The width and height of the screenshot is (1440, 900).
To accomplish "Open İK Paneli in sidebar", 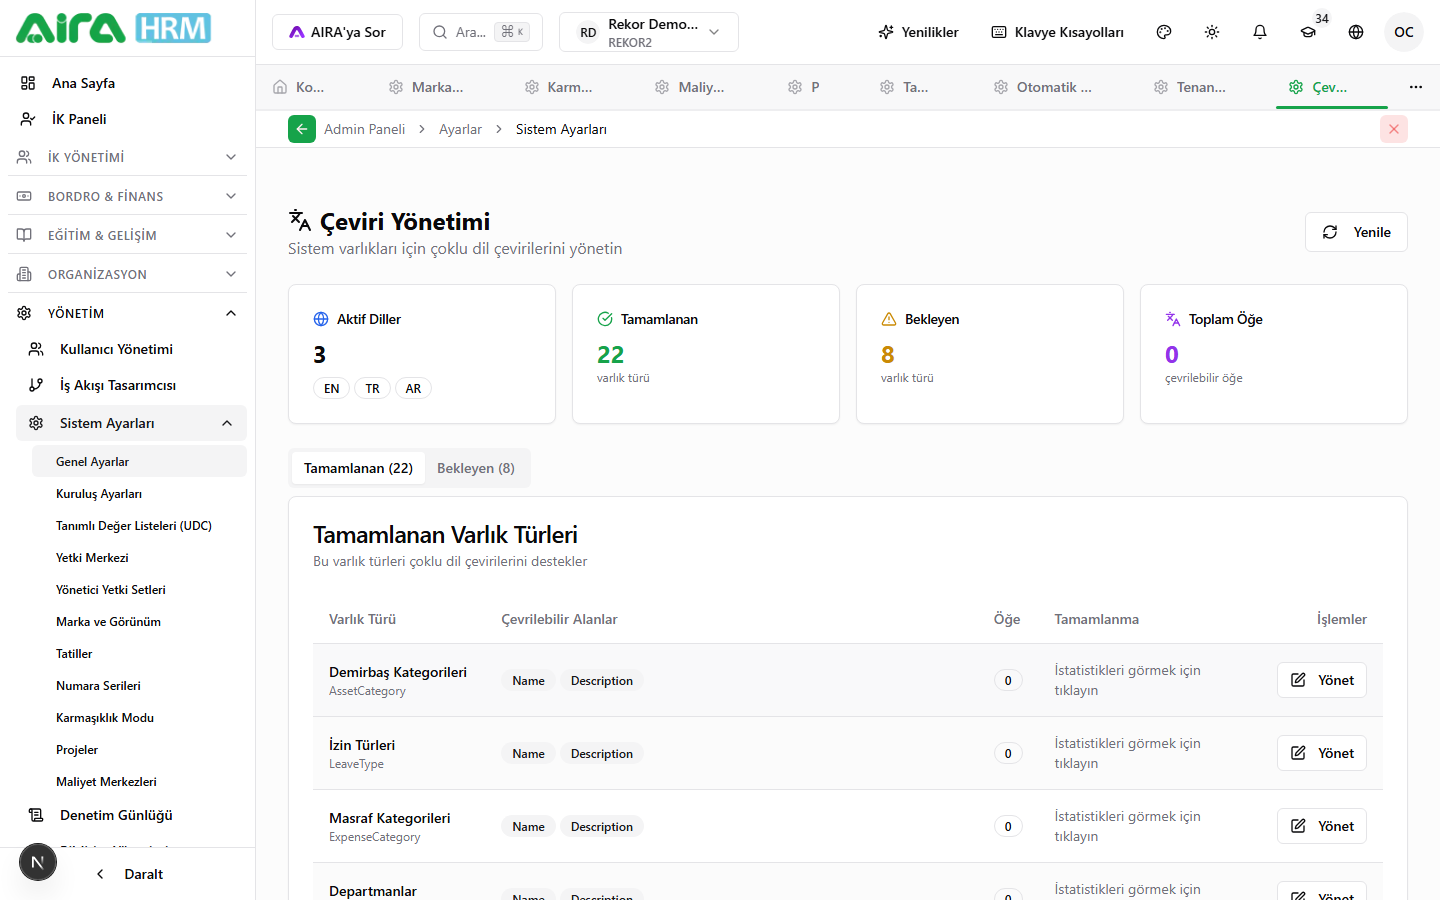I will pos(128,119).
